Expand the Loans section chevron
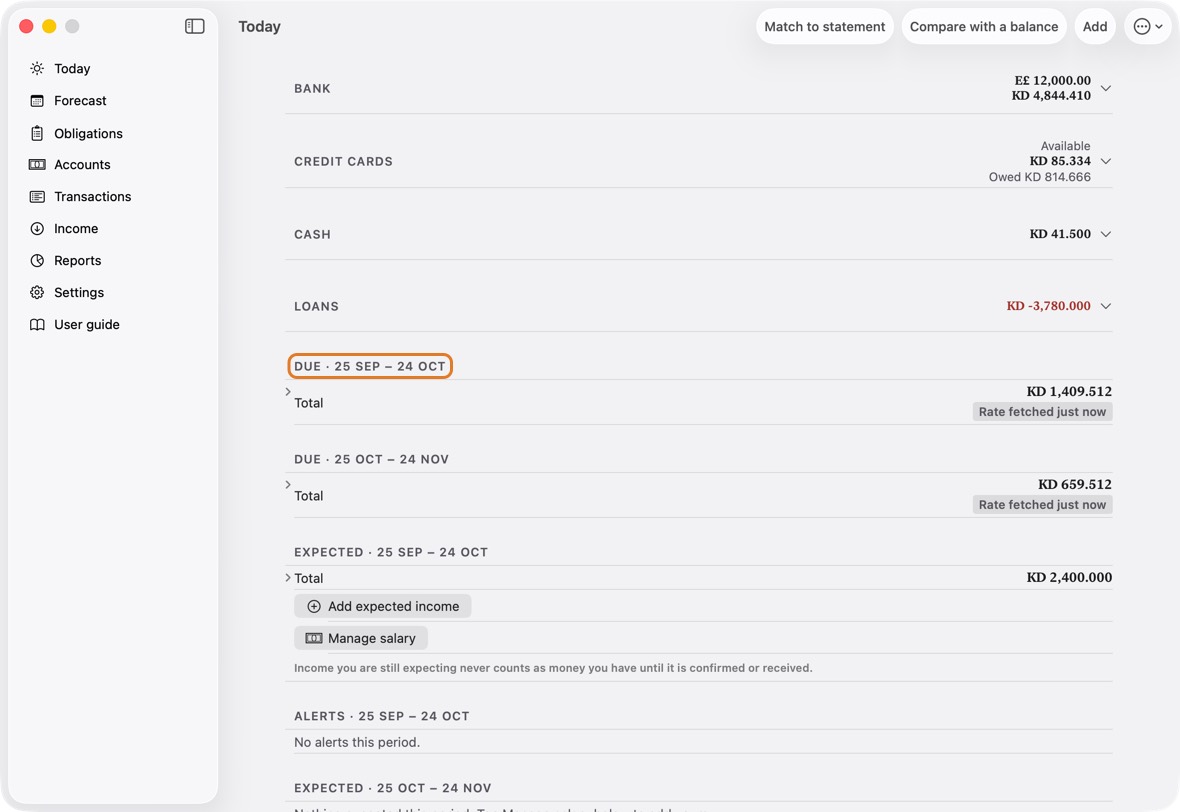Screen dimensions: 1180x812 [x=1105, y=306]
